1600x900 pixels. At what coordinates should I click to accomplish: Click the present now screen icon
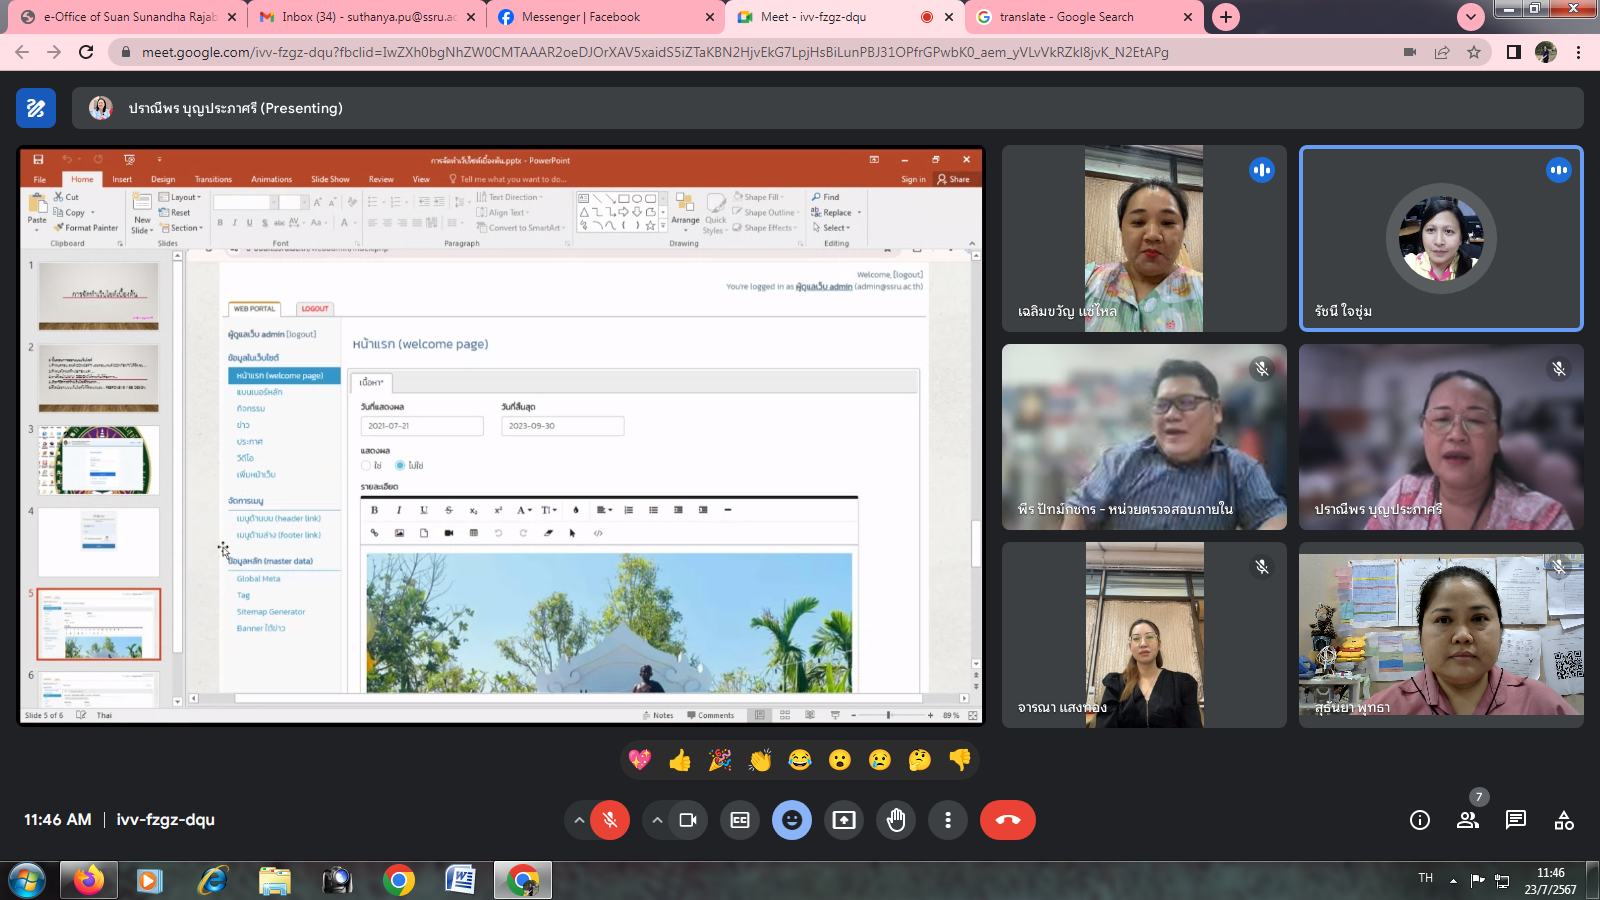point(844,820)
